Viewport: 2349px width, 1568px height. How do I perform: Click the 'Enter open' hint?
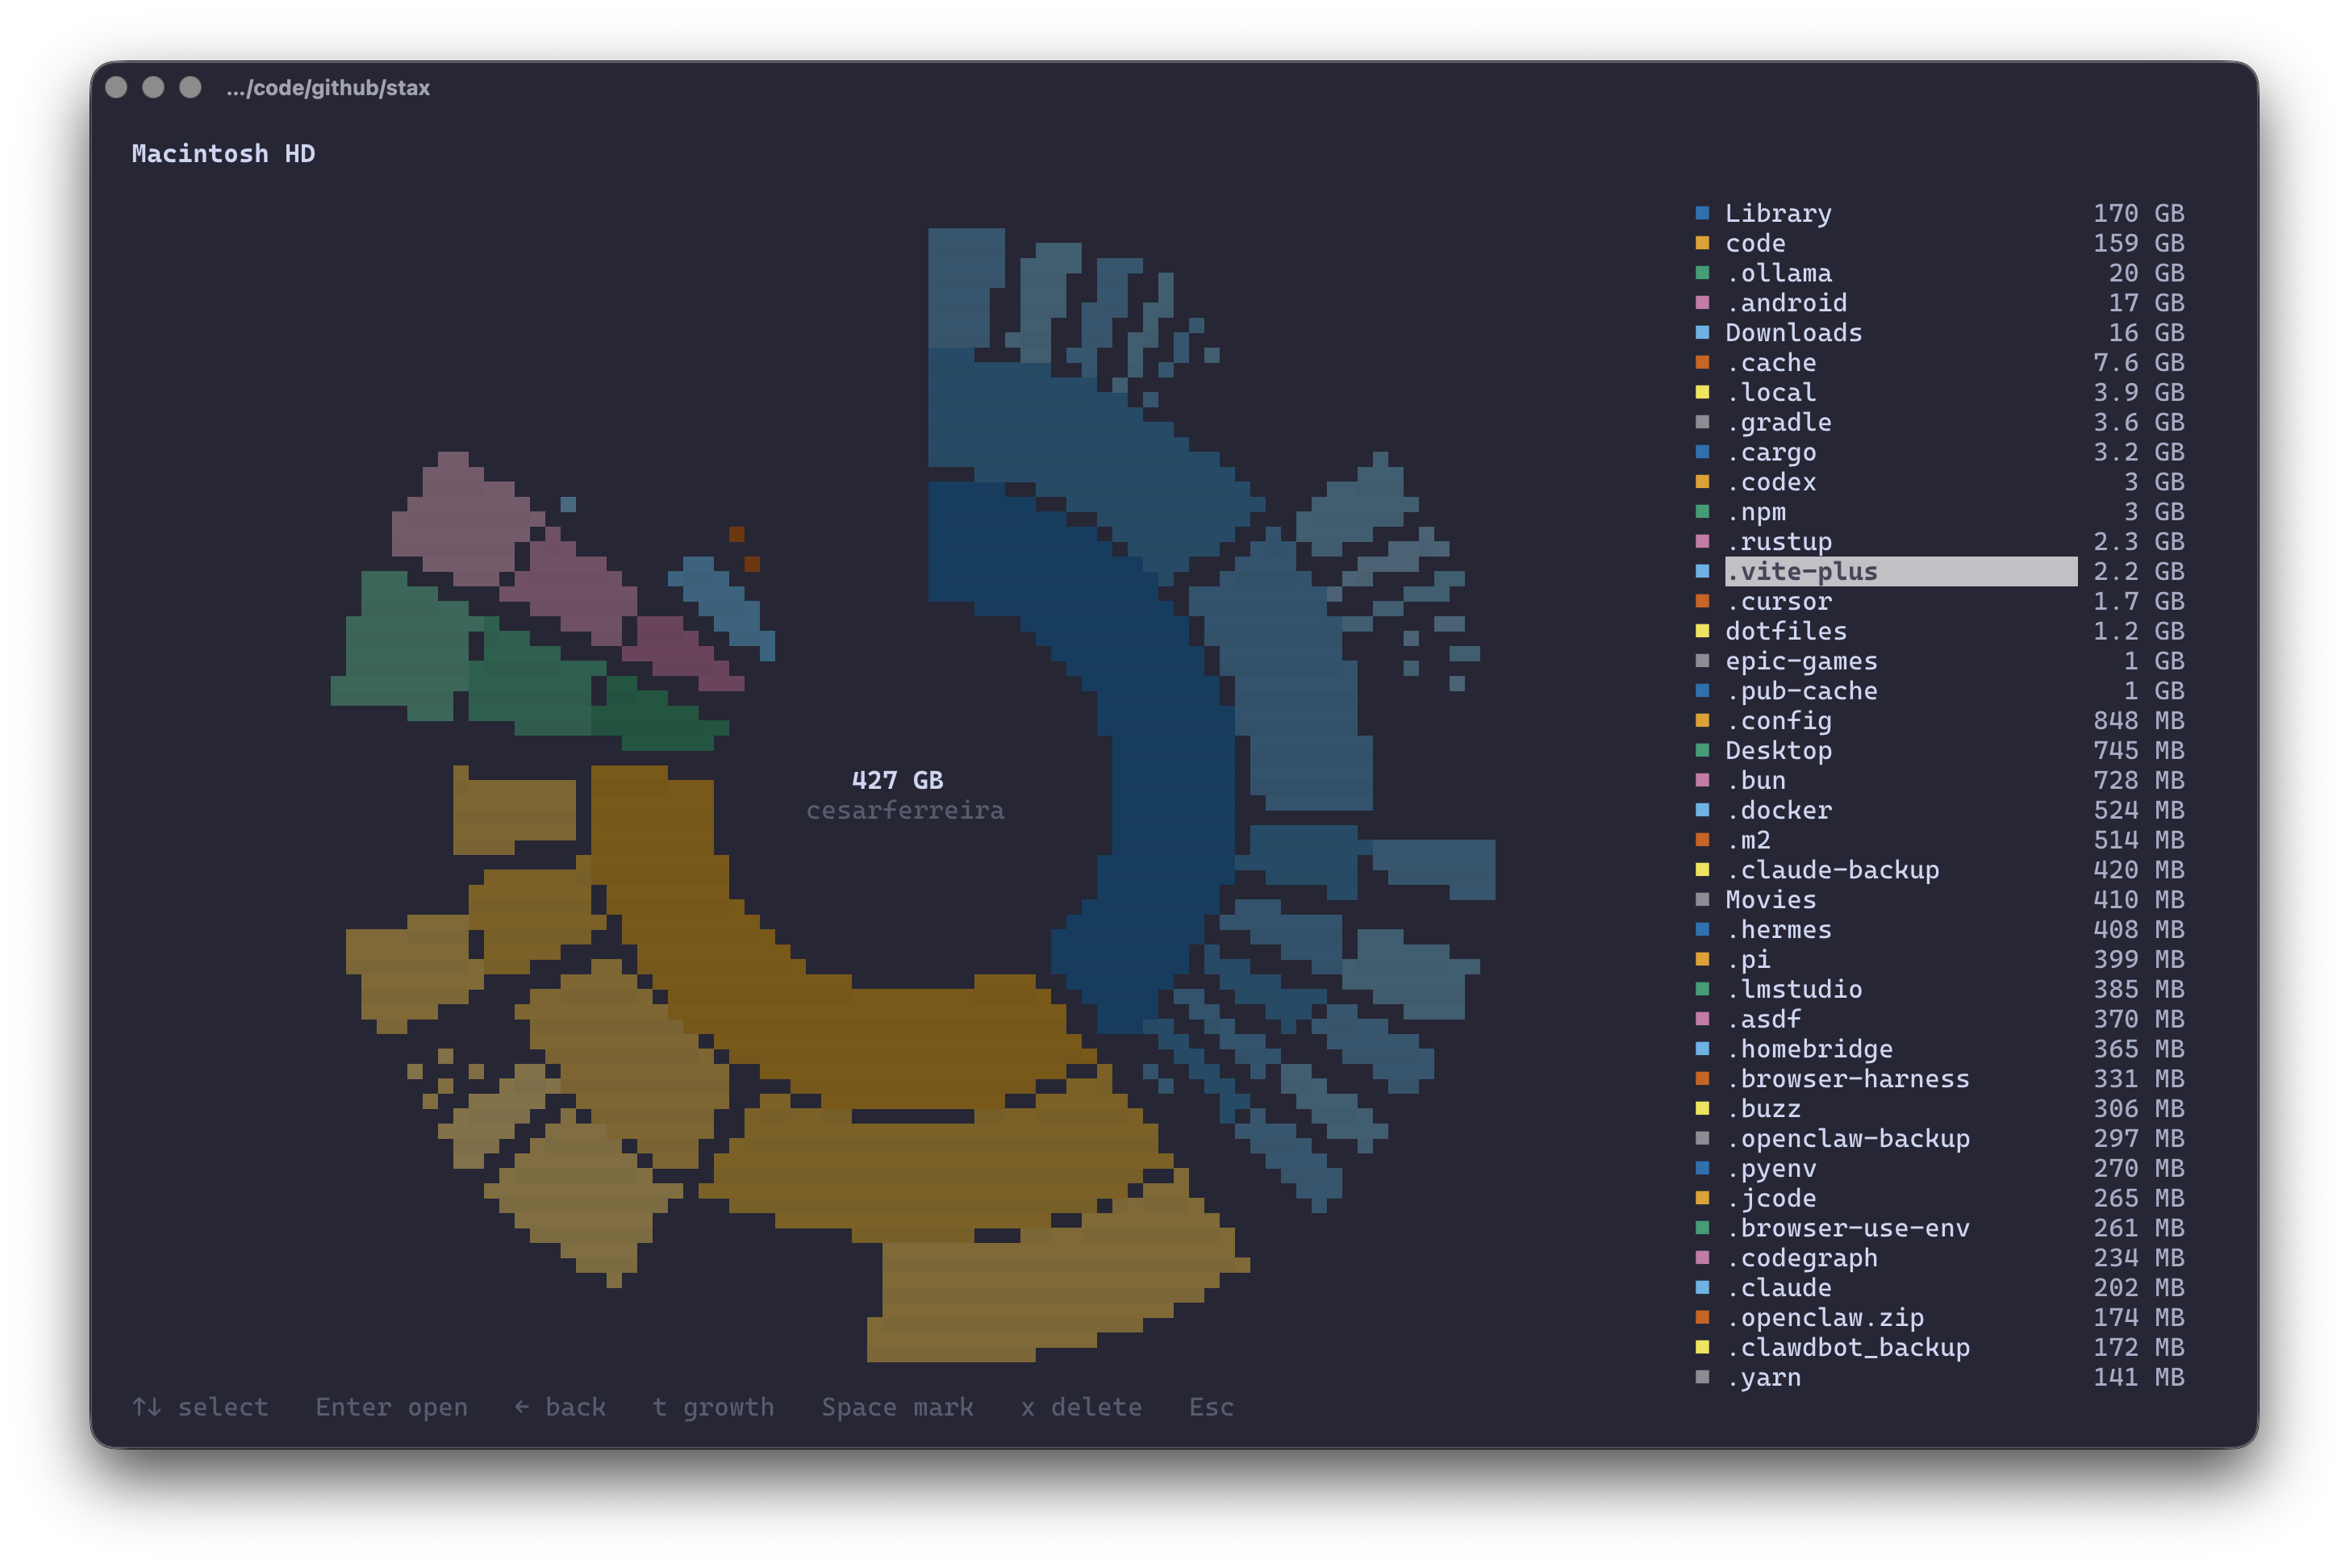point(391,1407)
